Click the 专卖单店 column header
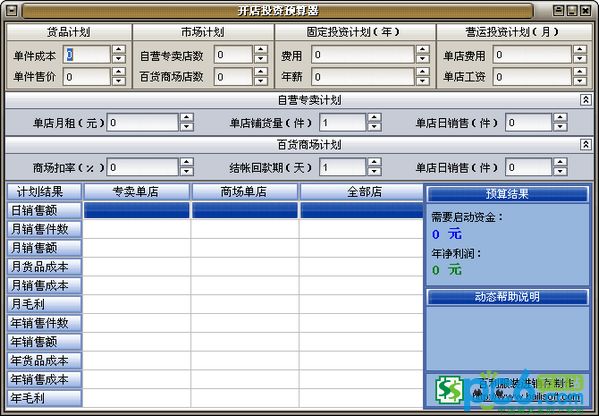 point(136,192)
